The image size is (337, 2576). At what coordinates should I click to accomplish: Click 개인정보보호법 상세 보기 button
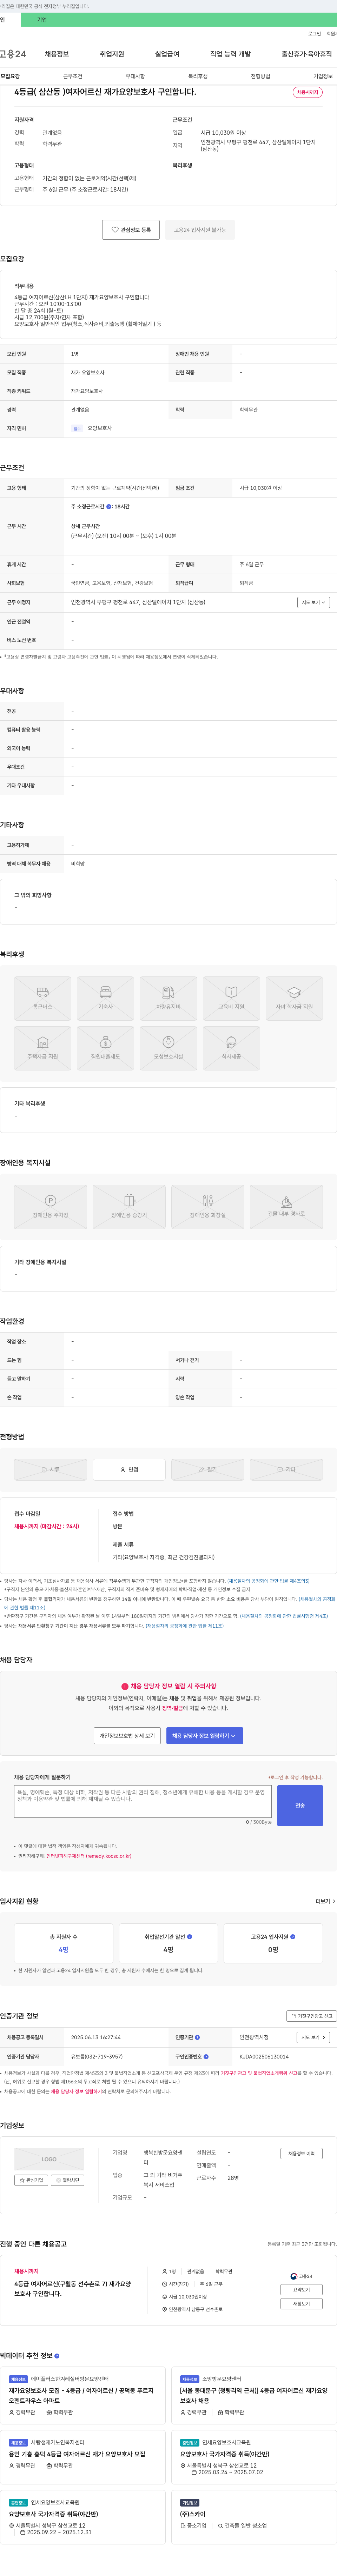tap(127, 1736)
